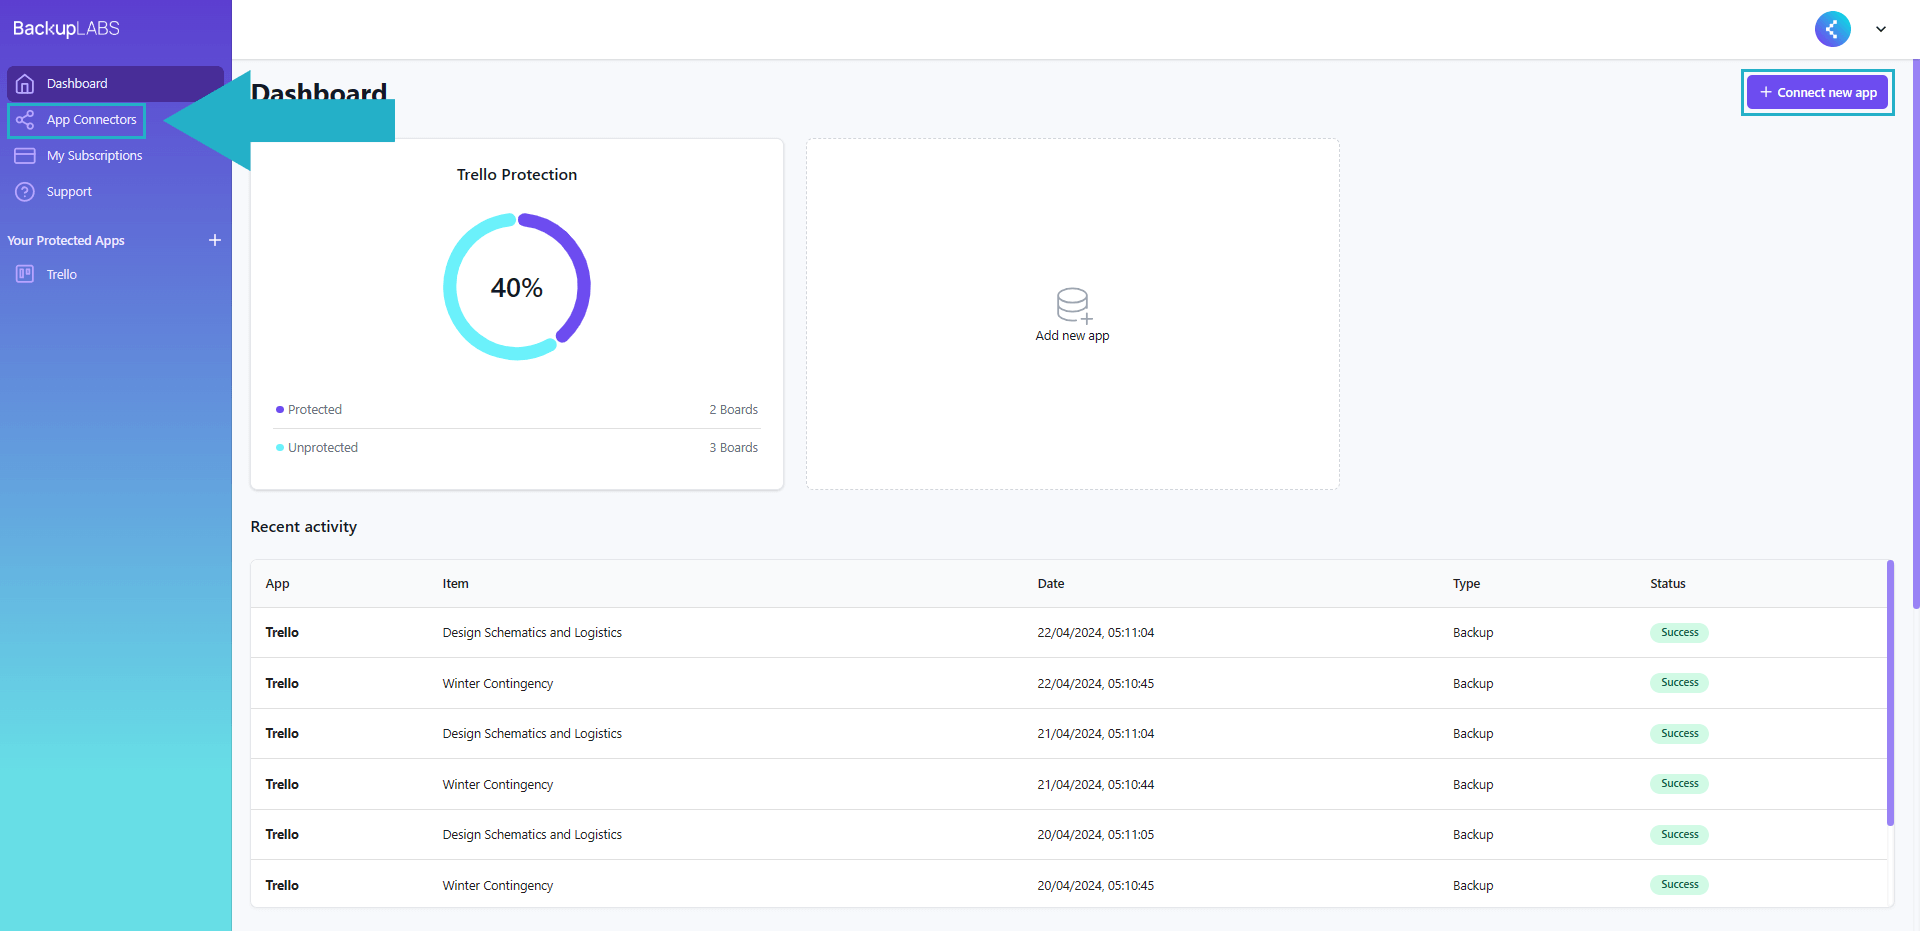Click the Status column header

pyautogui.click(x=1667, y=584)
